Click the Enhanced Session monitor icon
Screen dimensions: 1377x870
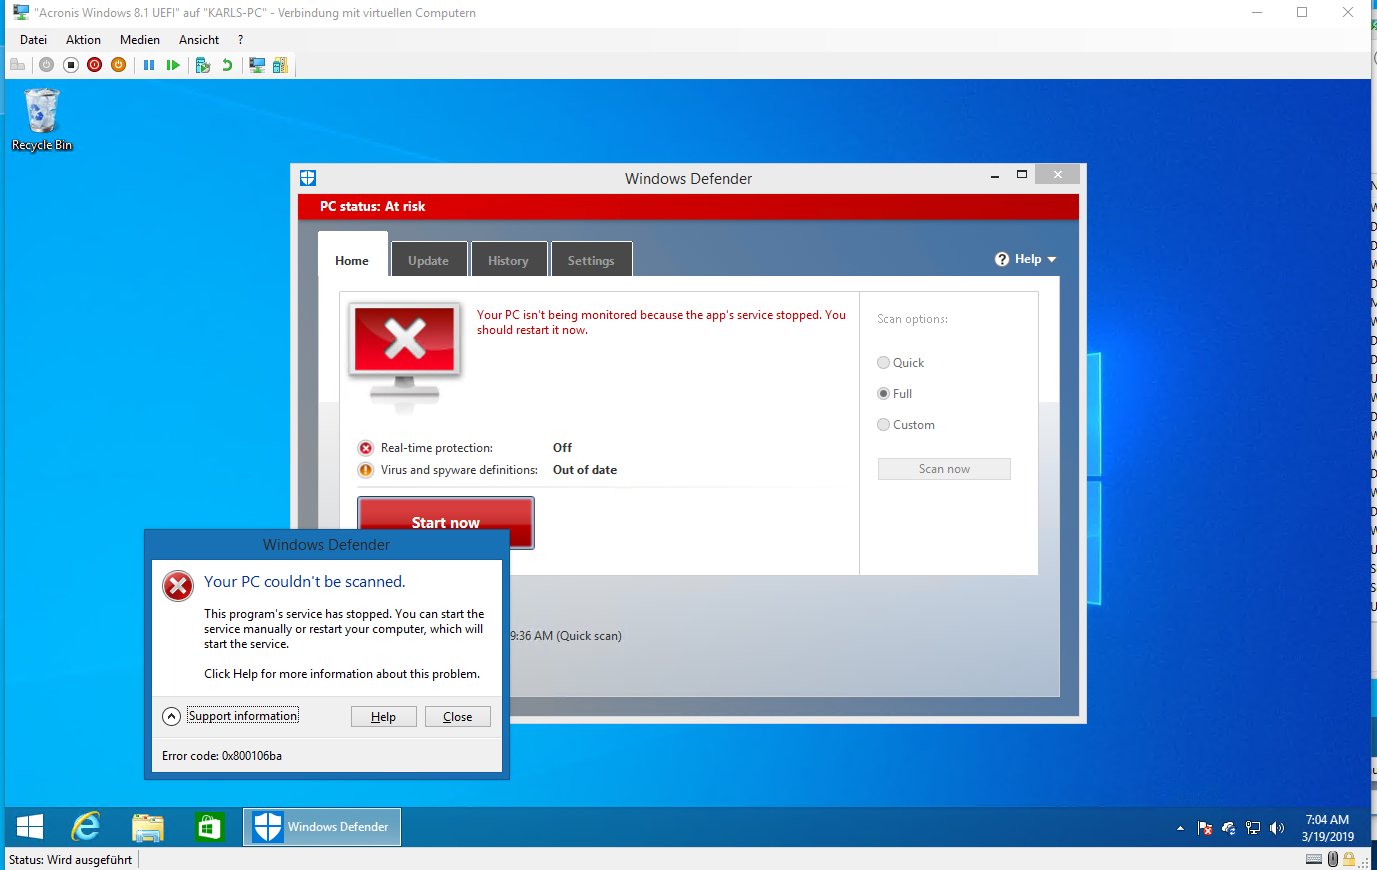(257, 65)
